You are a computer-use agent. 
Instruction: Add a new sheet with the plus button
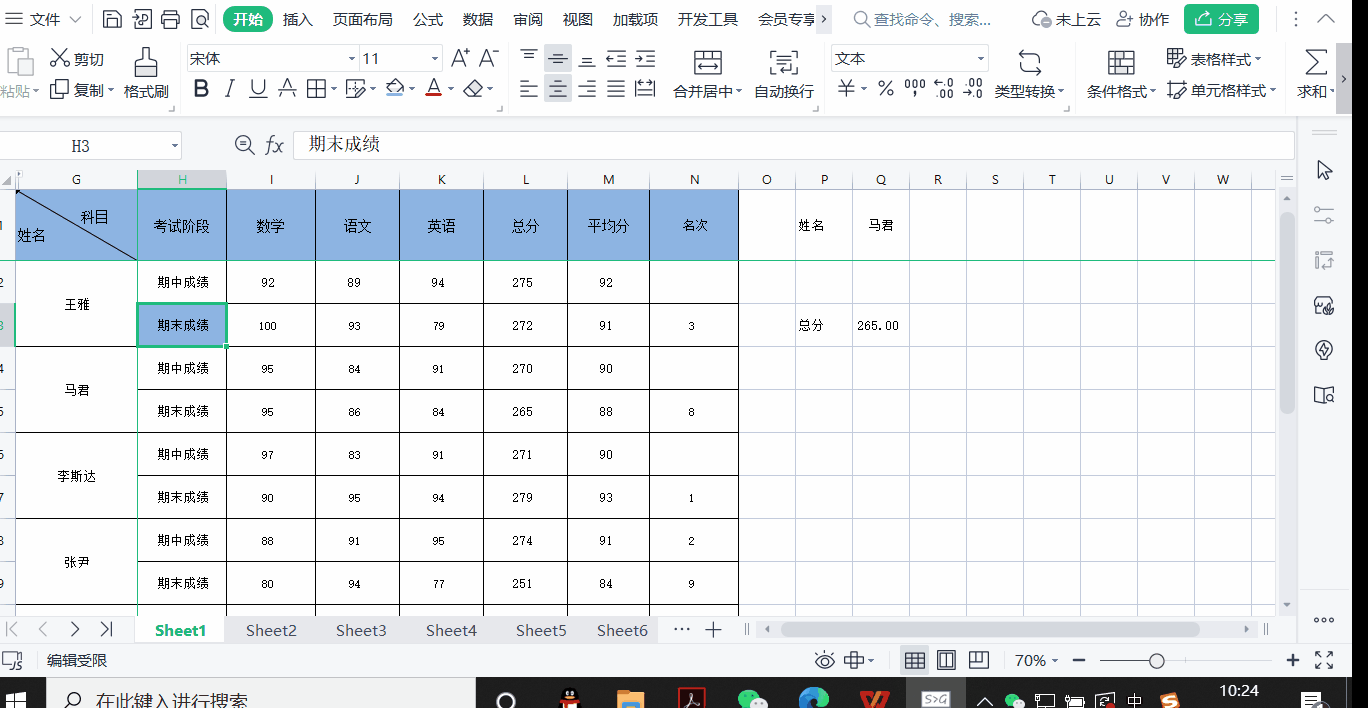pos(713,630)
